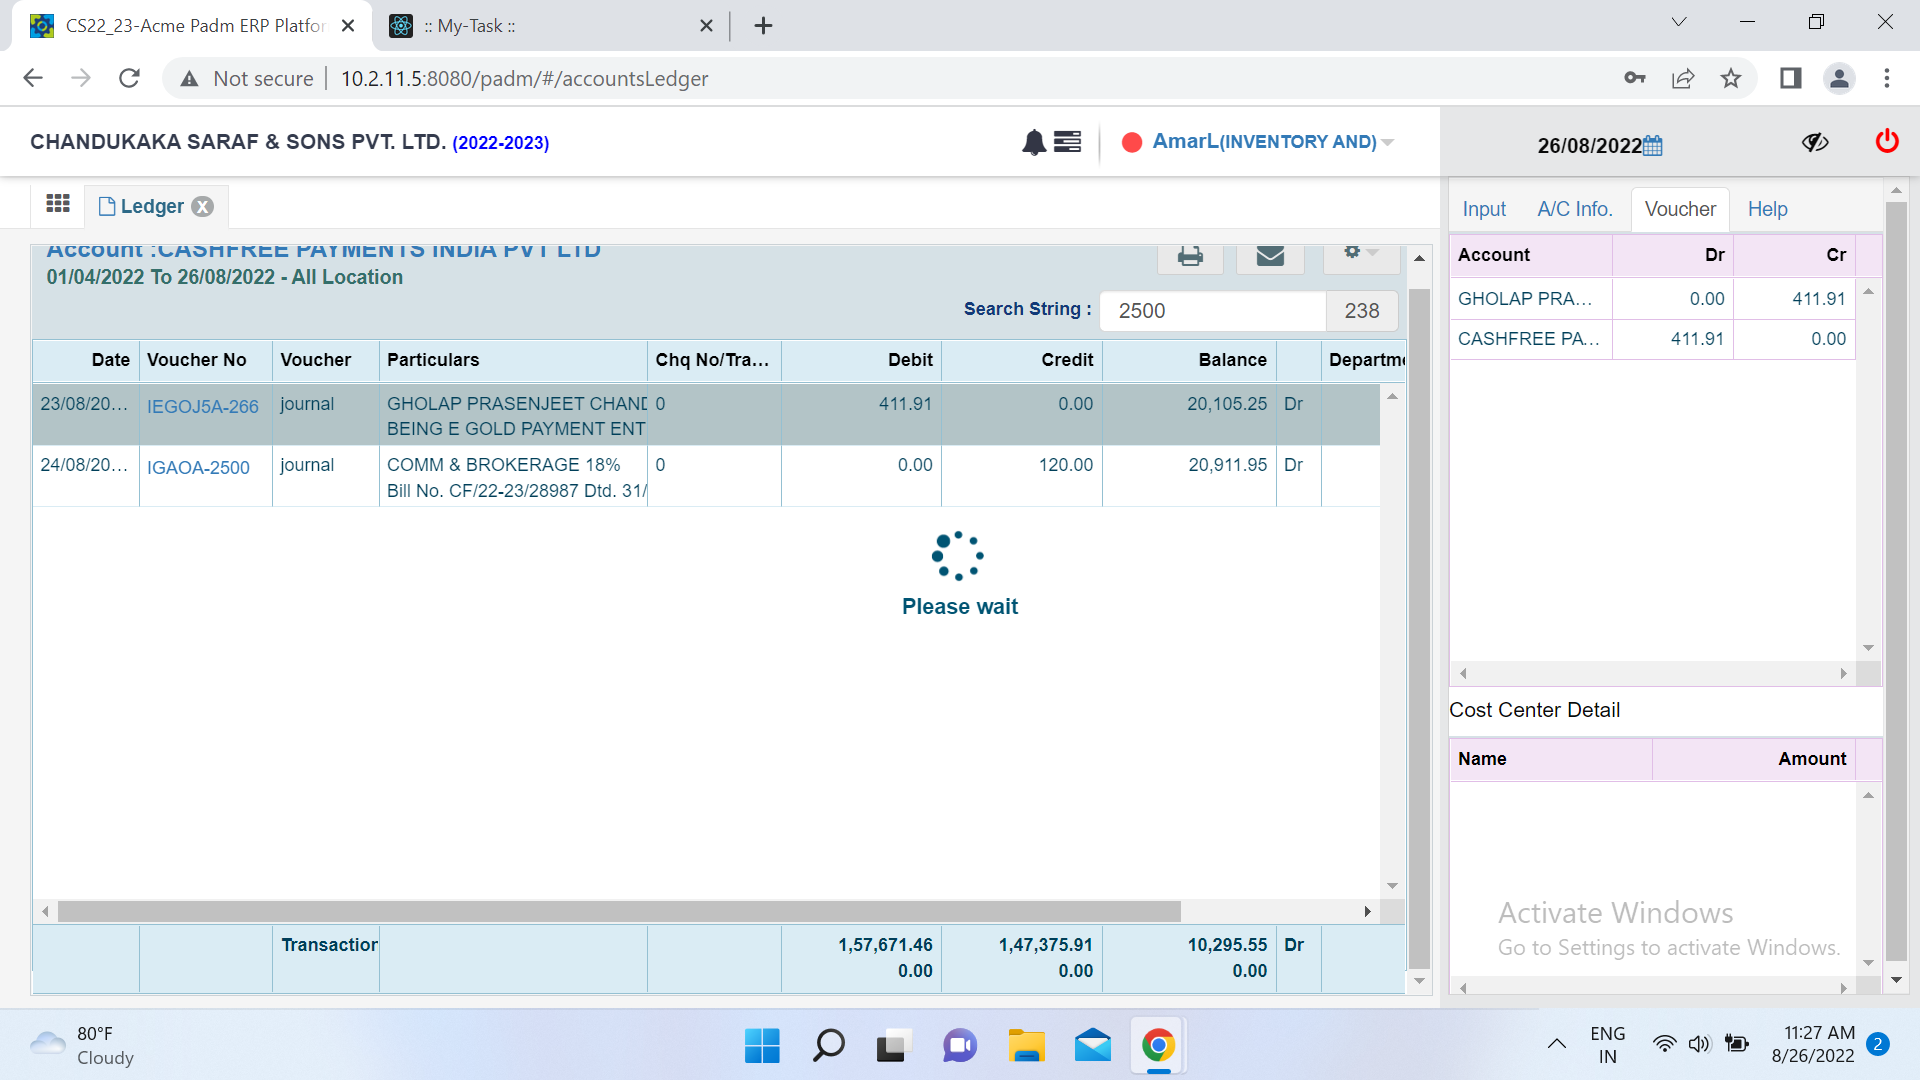1920x1080 pixels.
Task: Click the voucher panel scroll right arrow
Action: 1843,674
